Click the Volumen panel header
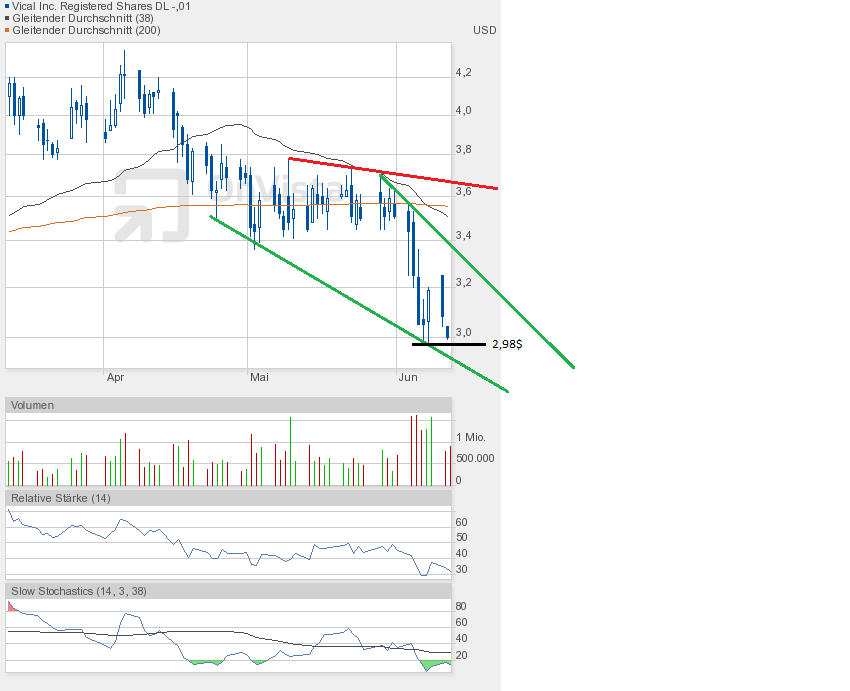The height and width of the screenshot is (691, 850). (33, 405)
